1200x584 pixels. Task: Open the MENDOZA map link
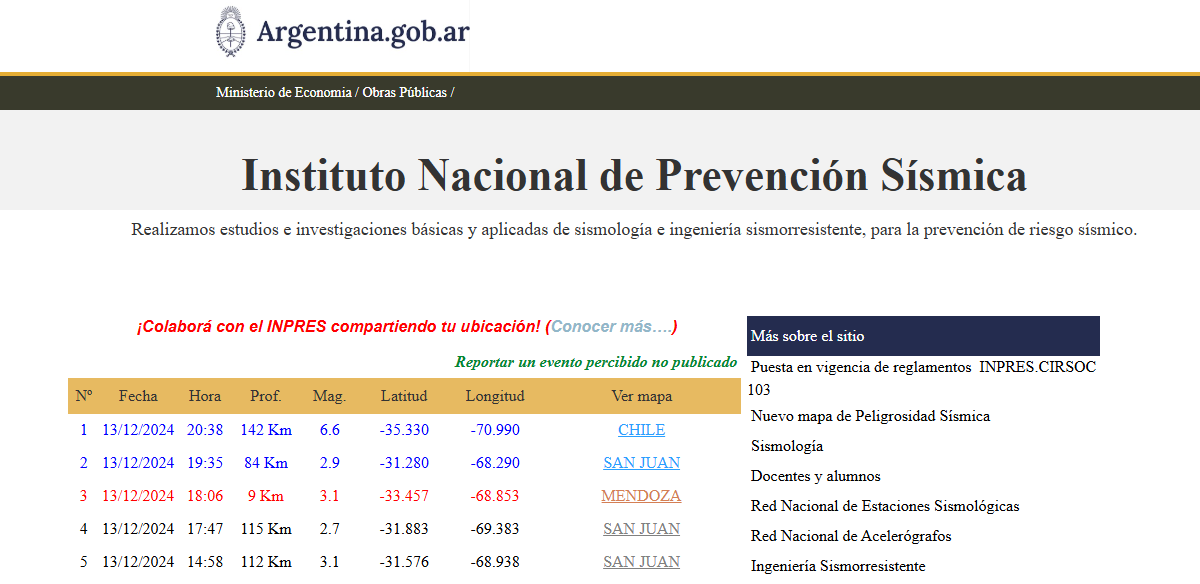[x=641, y=496]
